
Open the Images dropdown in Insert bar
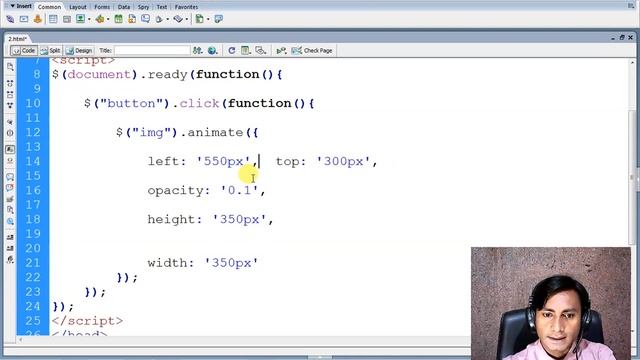point(83,19)
